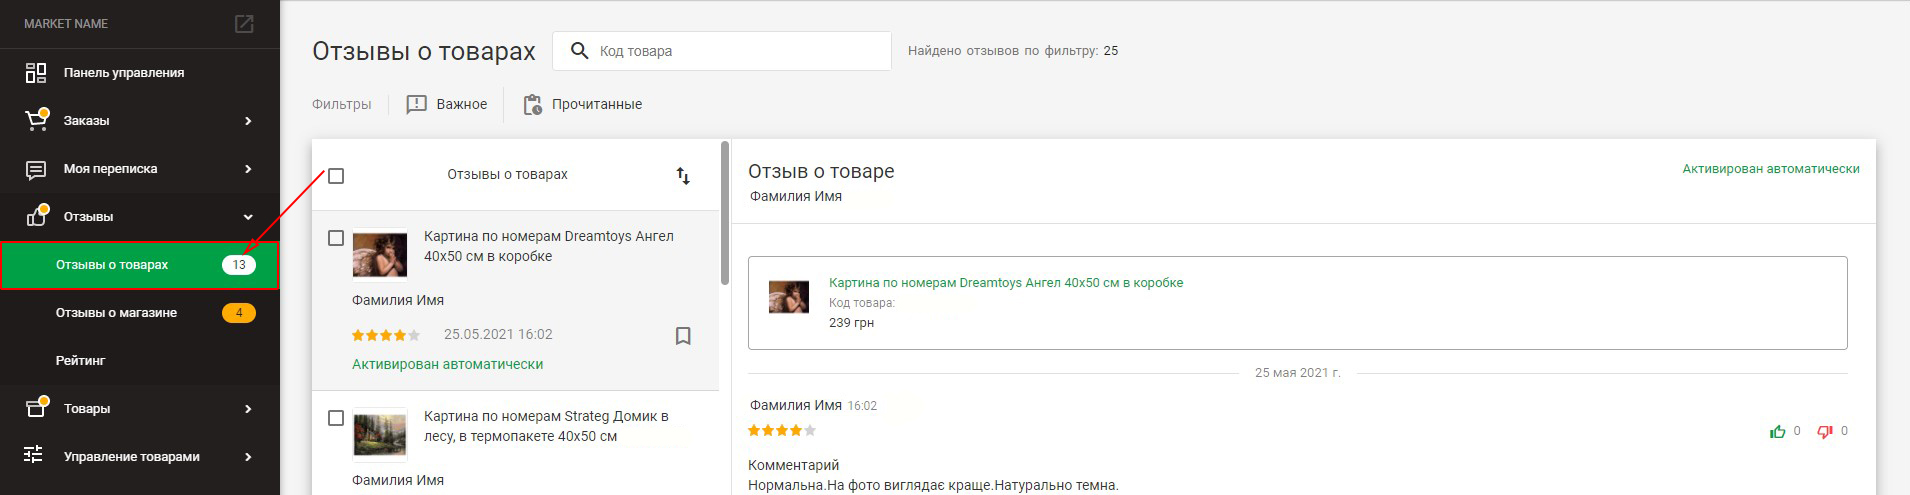Click the Dreamtoys Ангел title in the review list

(549, 246)
